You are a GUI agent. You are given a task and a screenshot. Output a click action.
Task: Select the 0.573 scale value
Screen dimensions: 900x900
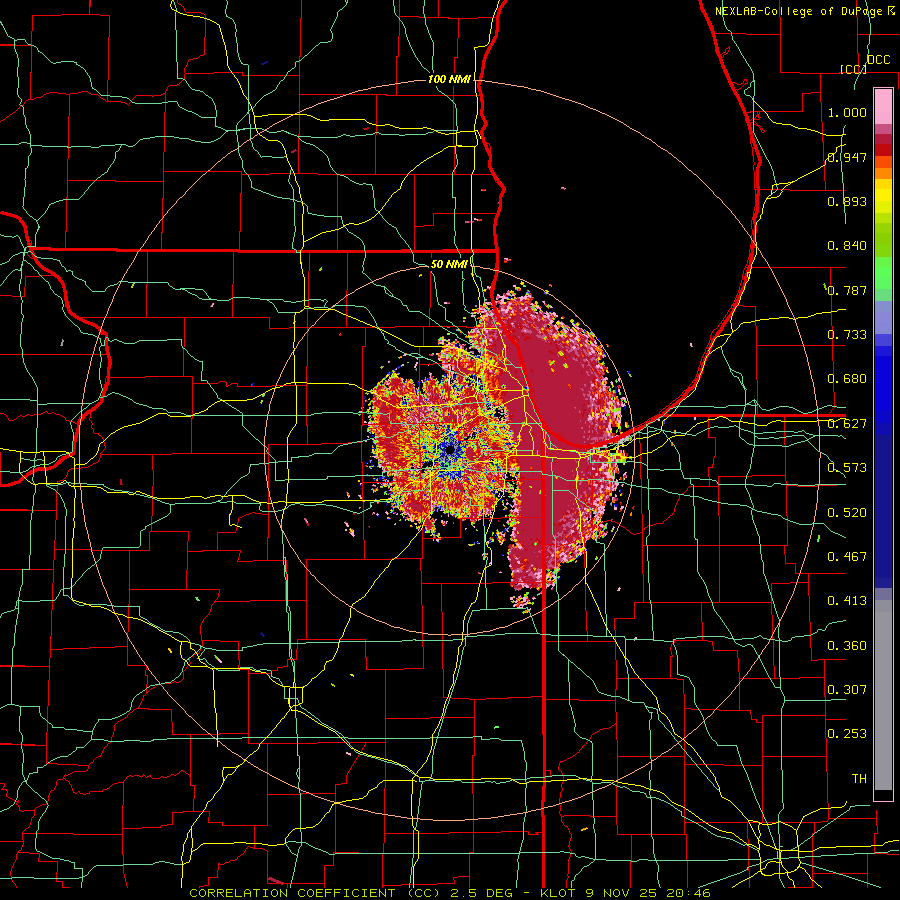click(847, 468)
